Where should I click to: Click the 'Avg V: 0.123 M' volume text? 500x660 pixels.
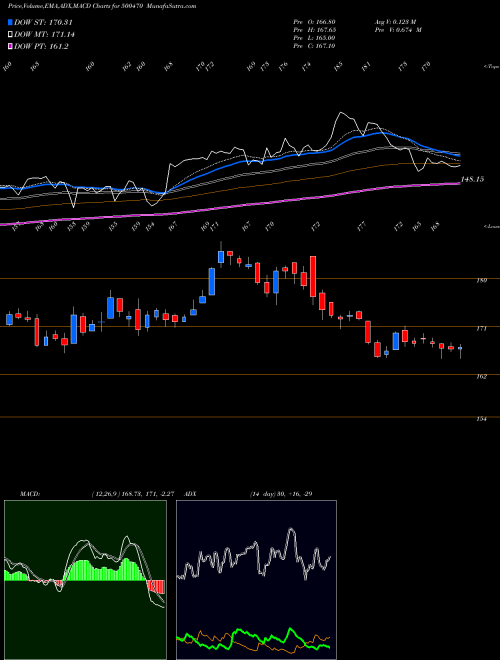coord(395,22)
